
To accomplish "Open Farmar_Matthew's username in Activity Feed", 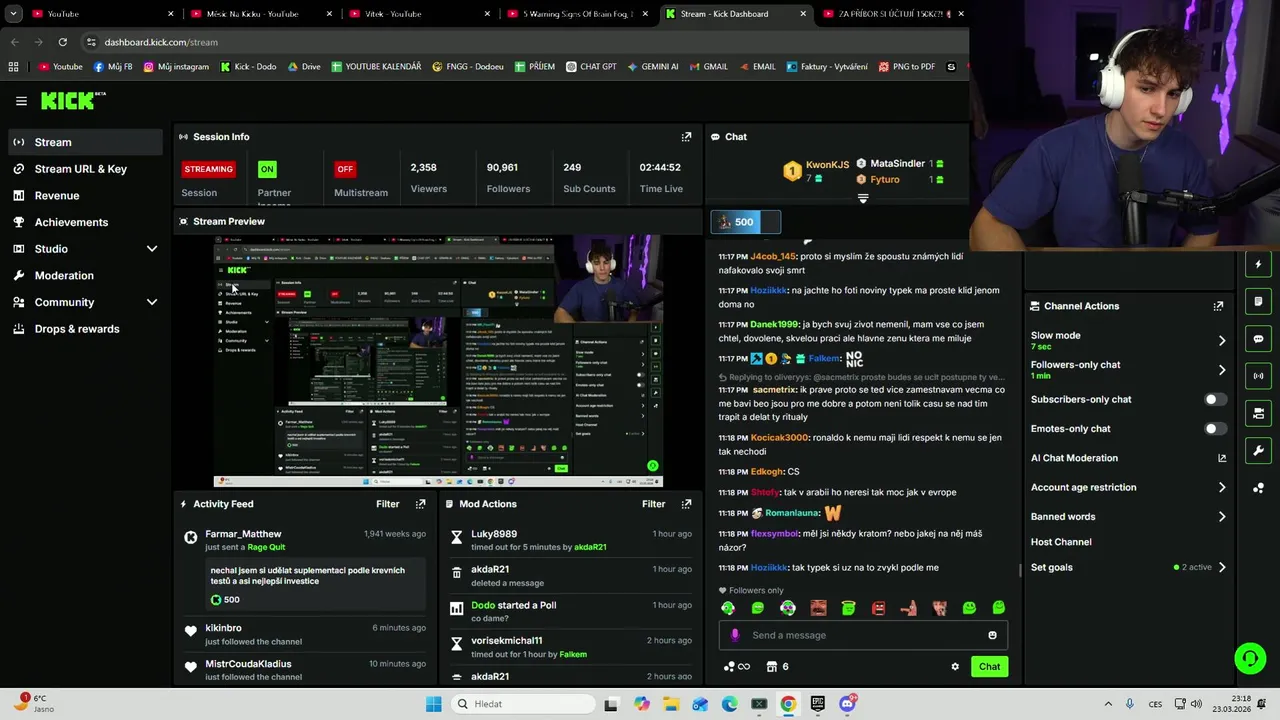I will pyautogui.click(x=243, y=534).
